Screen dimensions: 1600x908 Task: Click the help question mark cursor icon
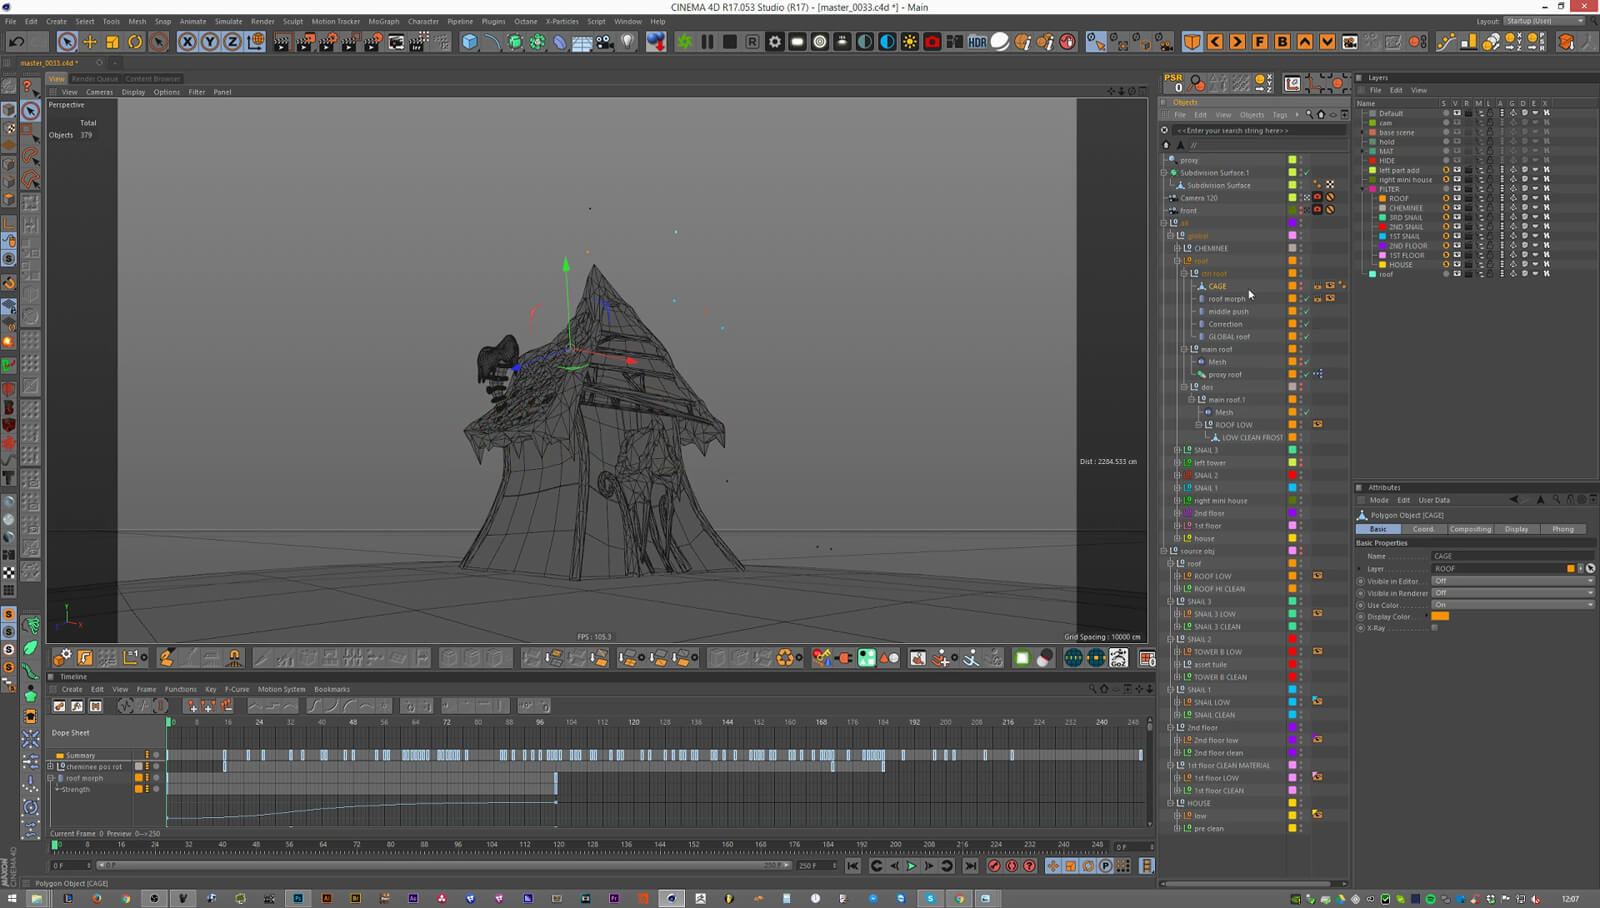[x=30, y=88]
